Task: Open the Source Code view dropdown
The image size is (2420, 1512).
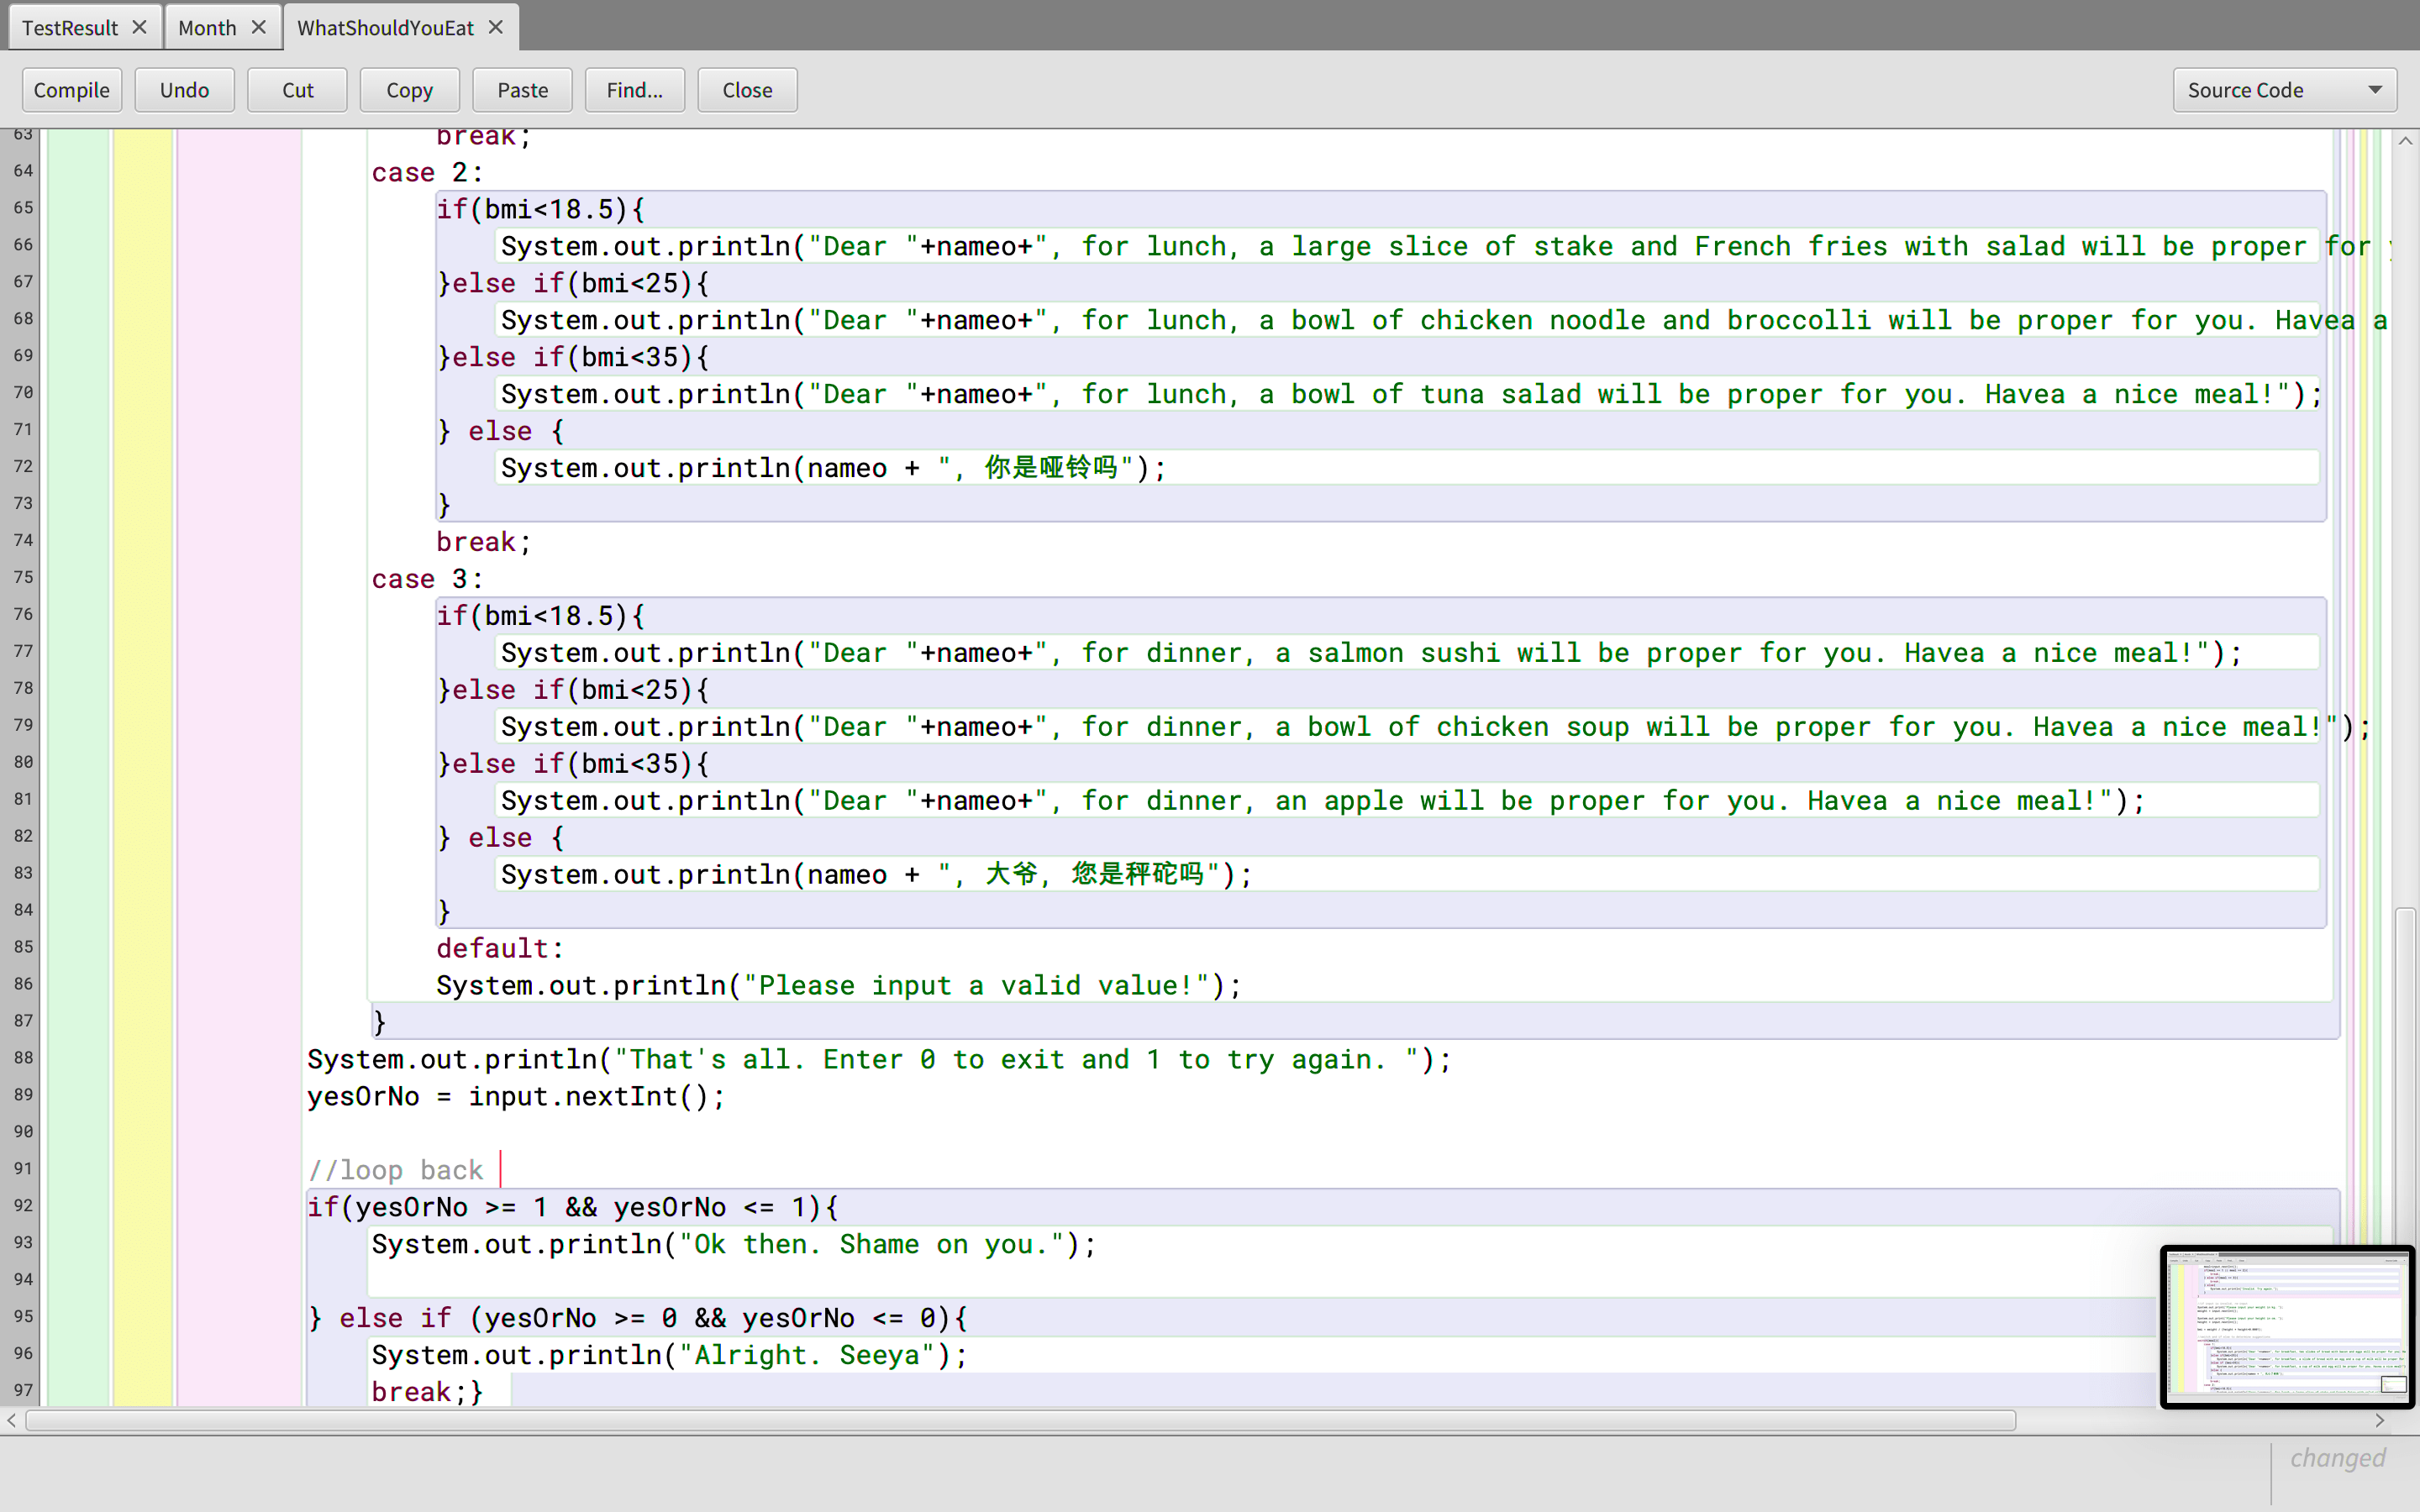Action: [2284, 90]
